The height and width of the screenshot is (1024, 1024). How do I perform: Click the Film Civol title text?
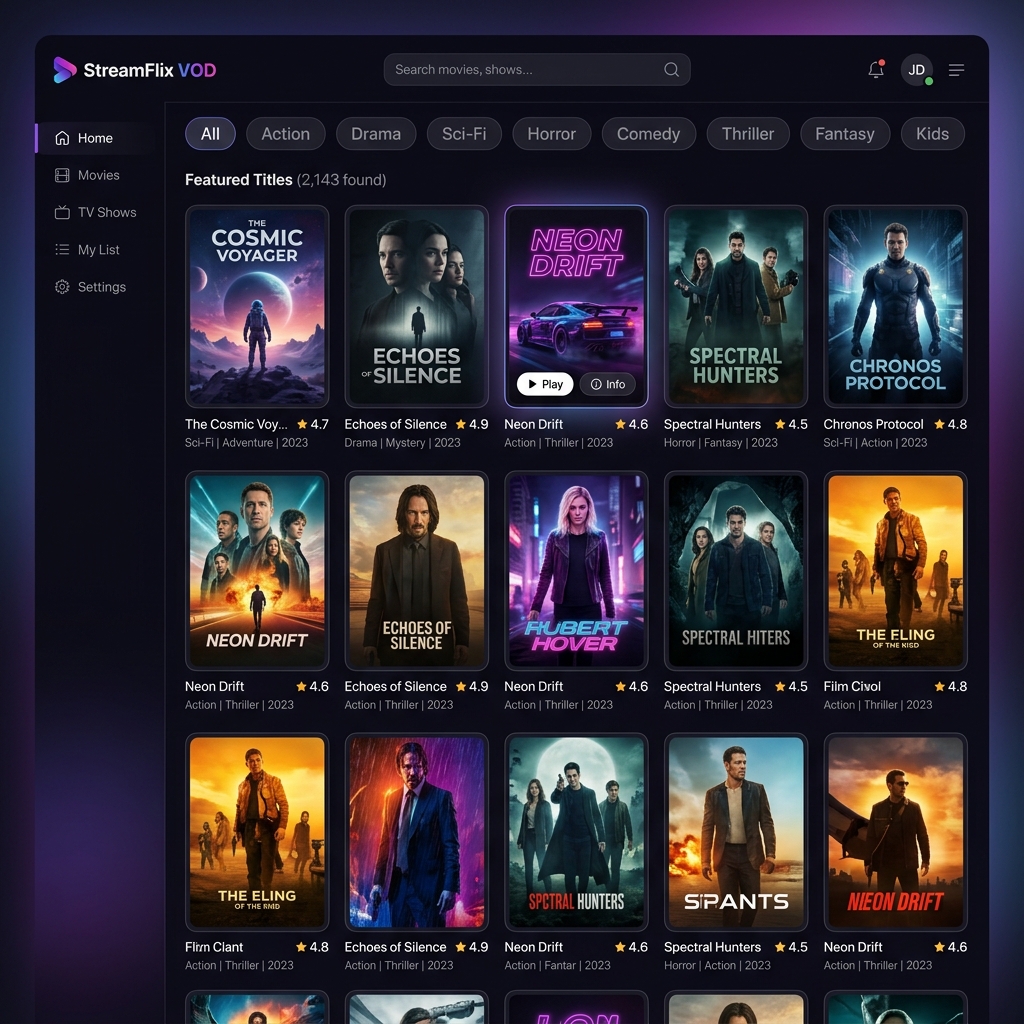(x=852, y=686)
